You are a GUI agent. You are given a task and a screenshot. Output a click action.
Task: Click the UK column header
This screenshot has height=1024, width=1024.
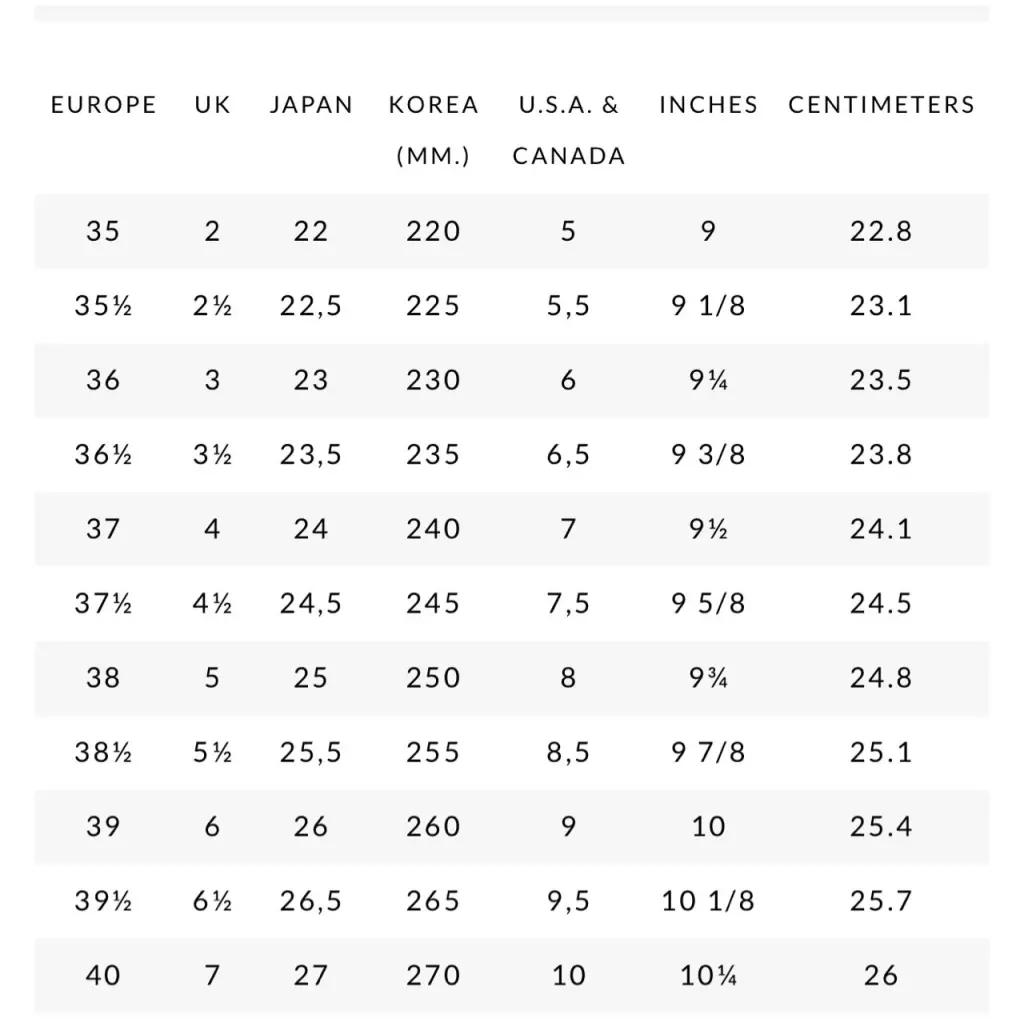tap(213, 105)
